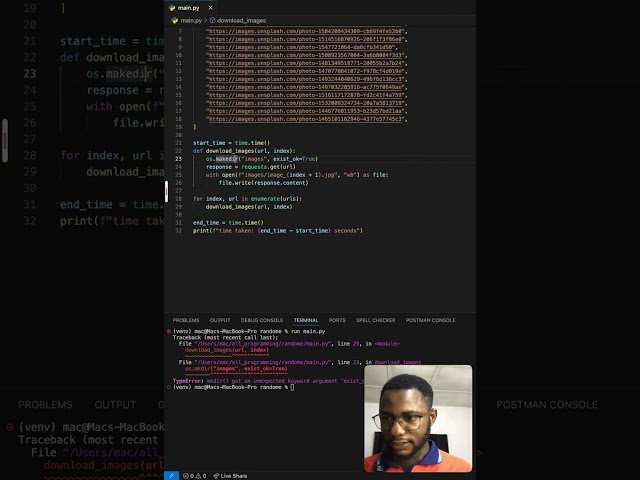Click the print statement on line 32
This screenshot has width=640, height=480.
pos(278,231)
